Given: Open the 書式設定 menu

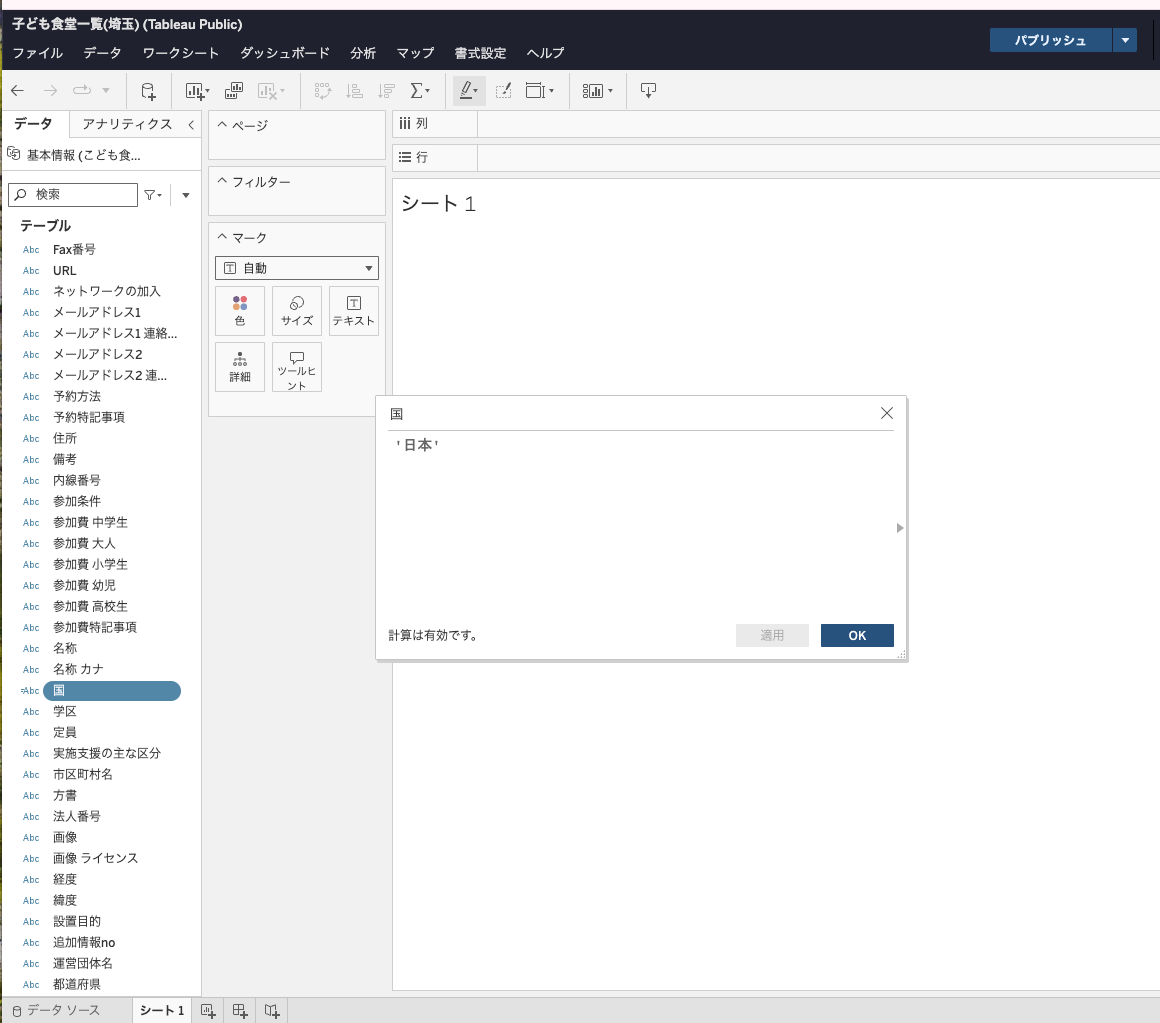Looking at the screenshot, I should point(480,53).
